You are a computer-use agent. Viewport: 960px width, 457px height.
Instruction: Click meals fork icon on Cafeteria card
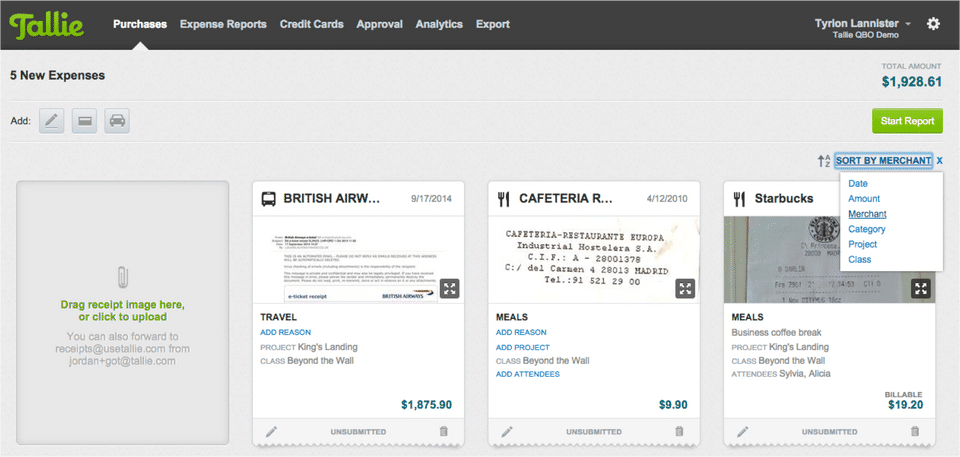tap(504, 198)
